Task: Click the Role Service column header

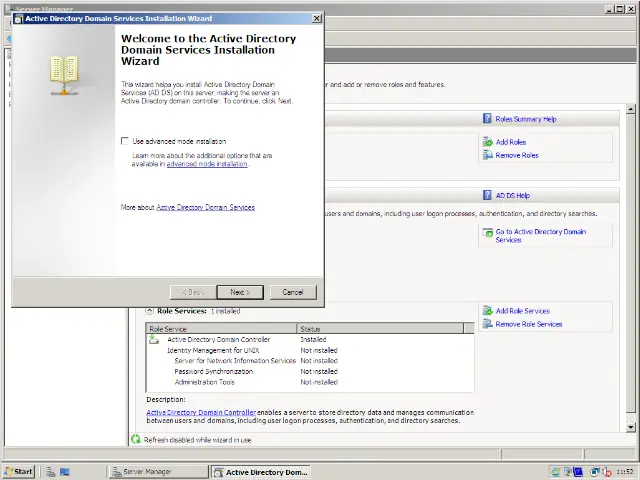Action: 222,328
